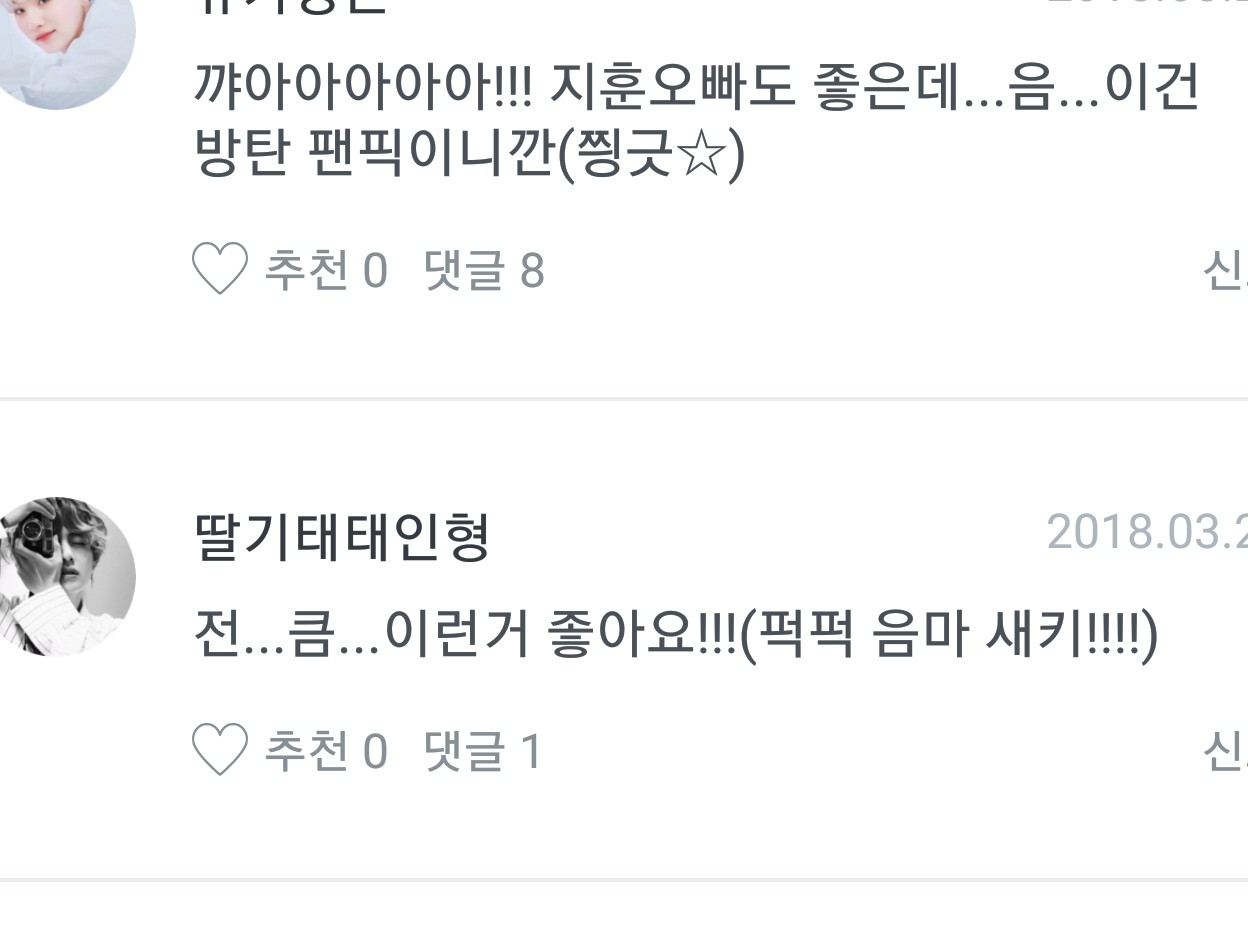Tap the reply count 8 next to 댓글
The height and width of the screenshot is (936, 1248).
pyautogui.click(x=532, y=270)
